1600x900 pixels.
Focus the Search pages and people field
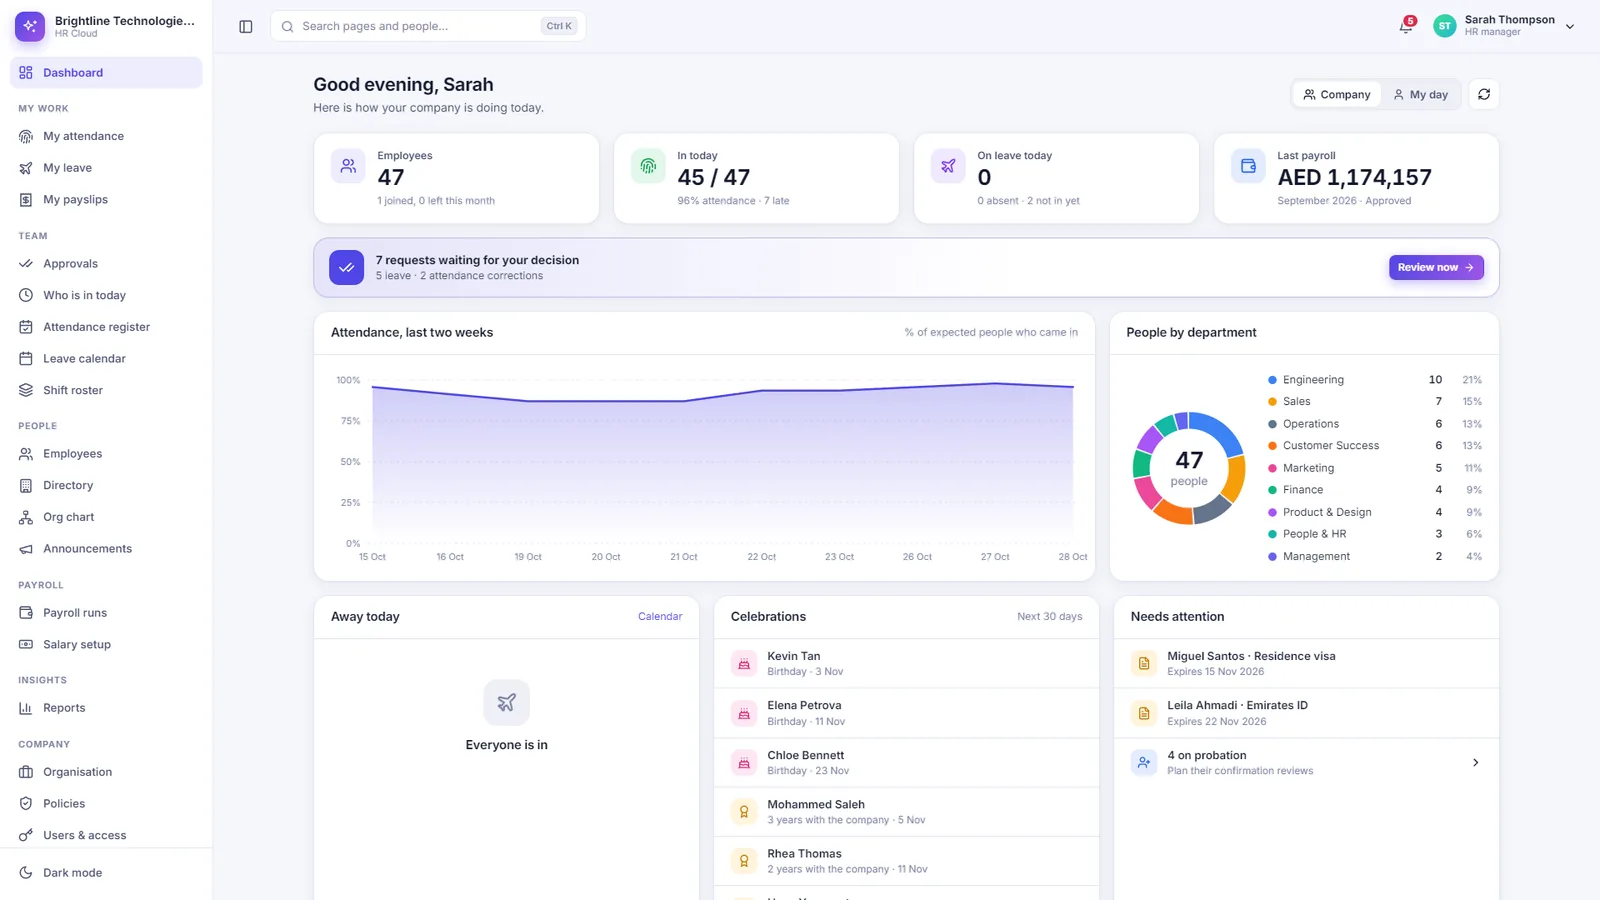coord(428,26)
